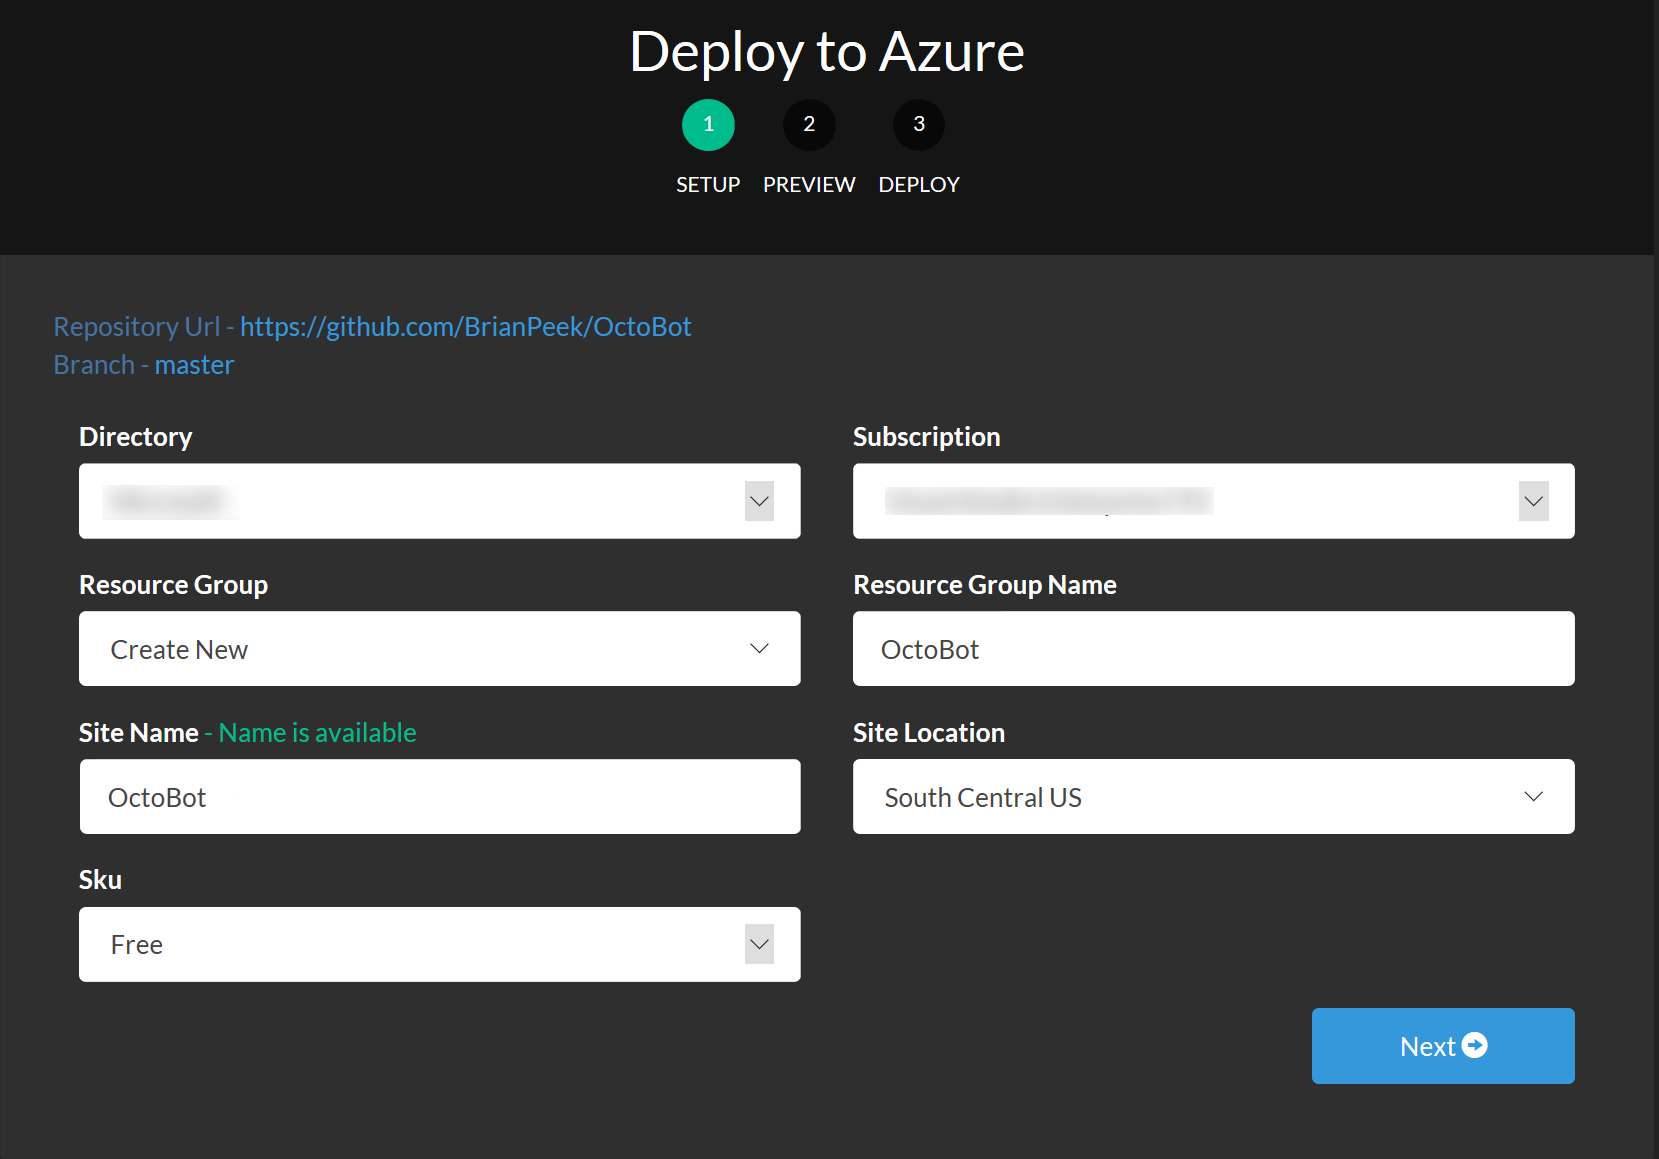The width and height of the screenshot is (1659, 1159).
Task: Click the green step 1 circle
Action: [x=708, y=124]
